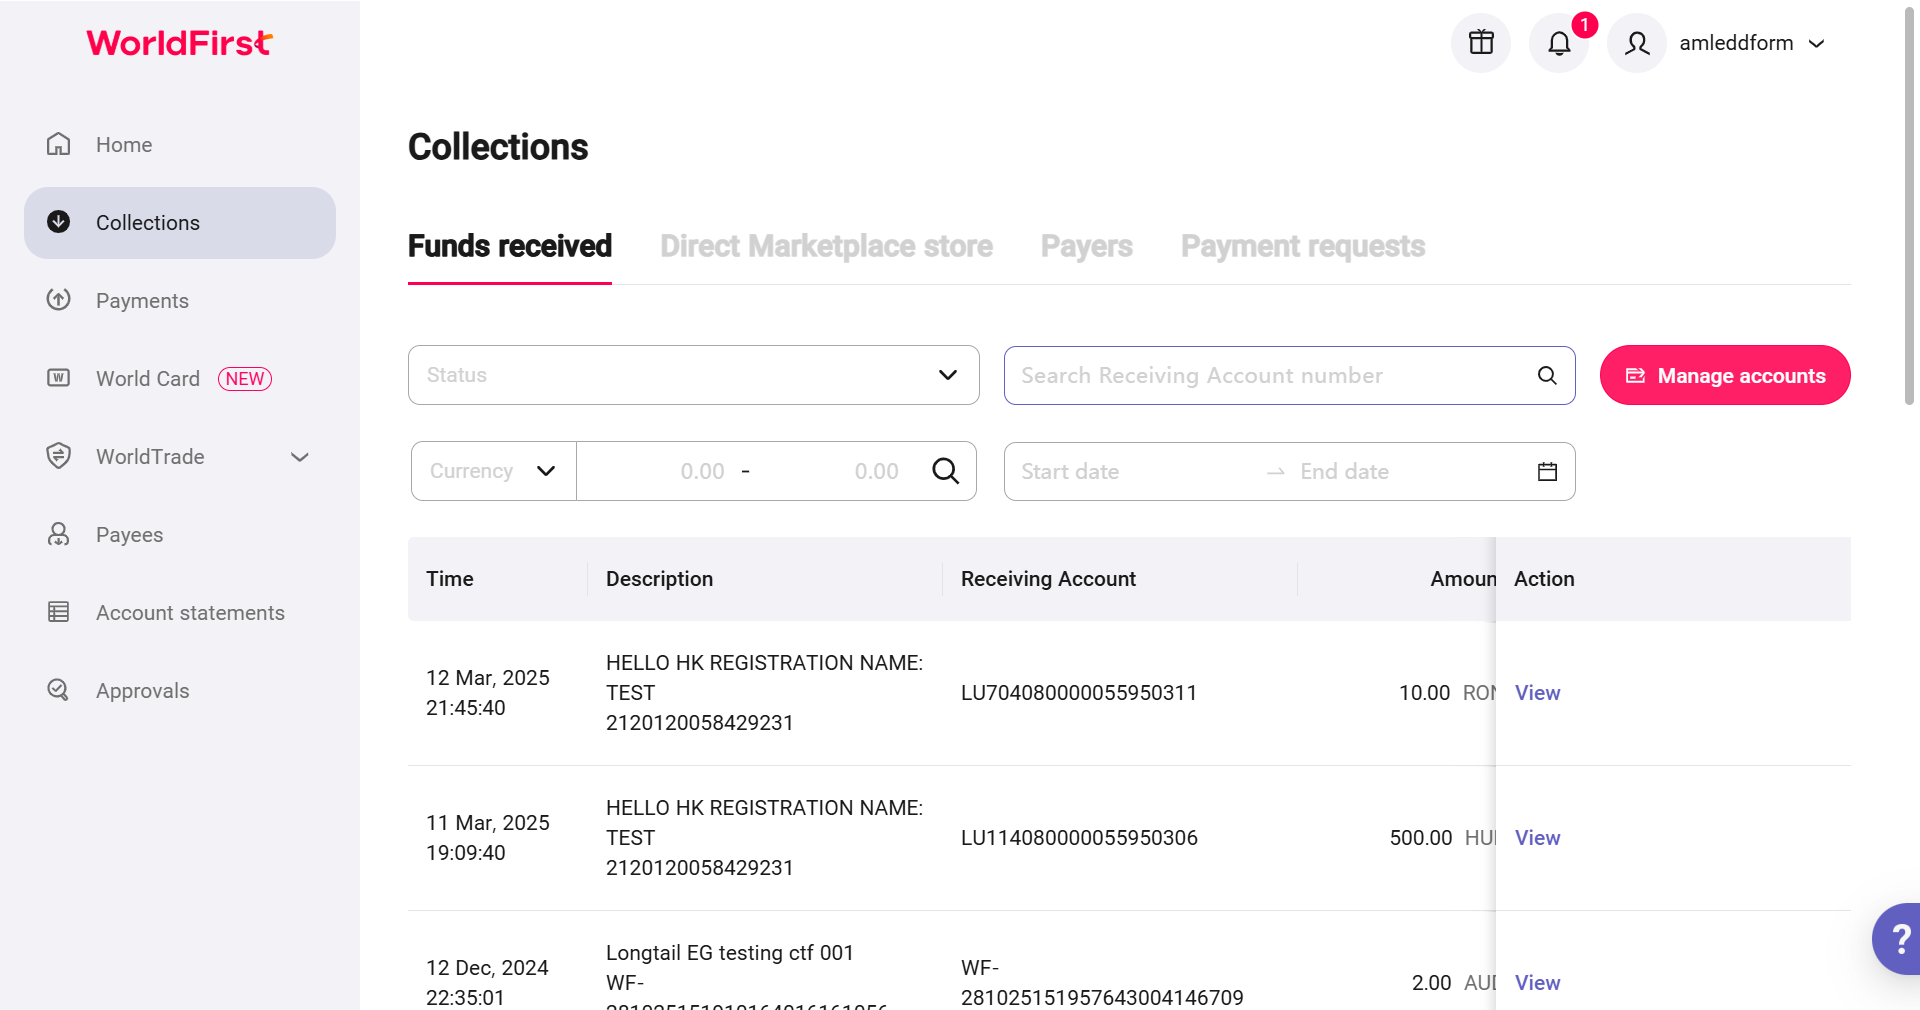Click the WorldFirst logo
This screenshot has width=1920, height=1010.
point(180,43)
